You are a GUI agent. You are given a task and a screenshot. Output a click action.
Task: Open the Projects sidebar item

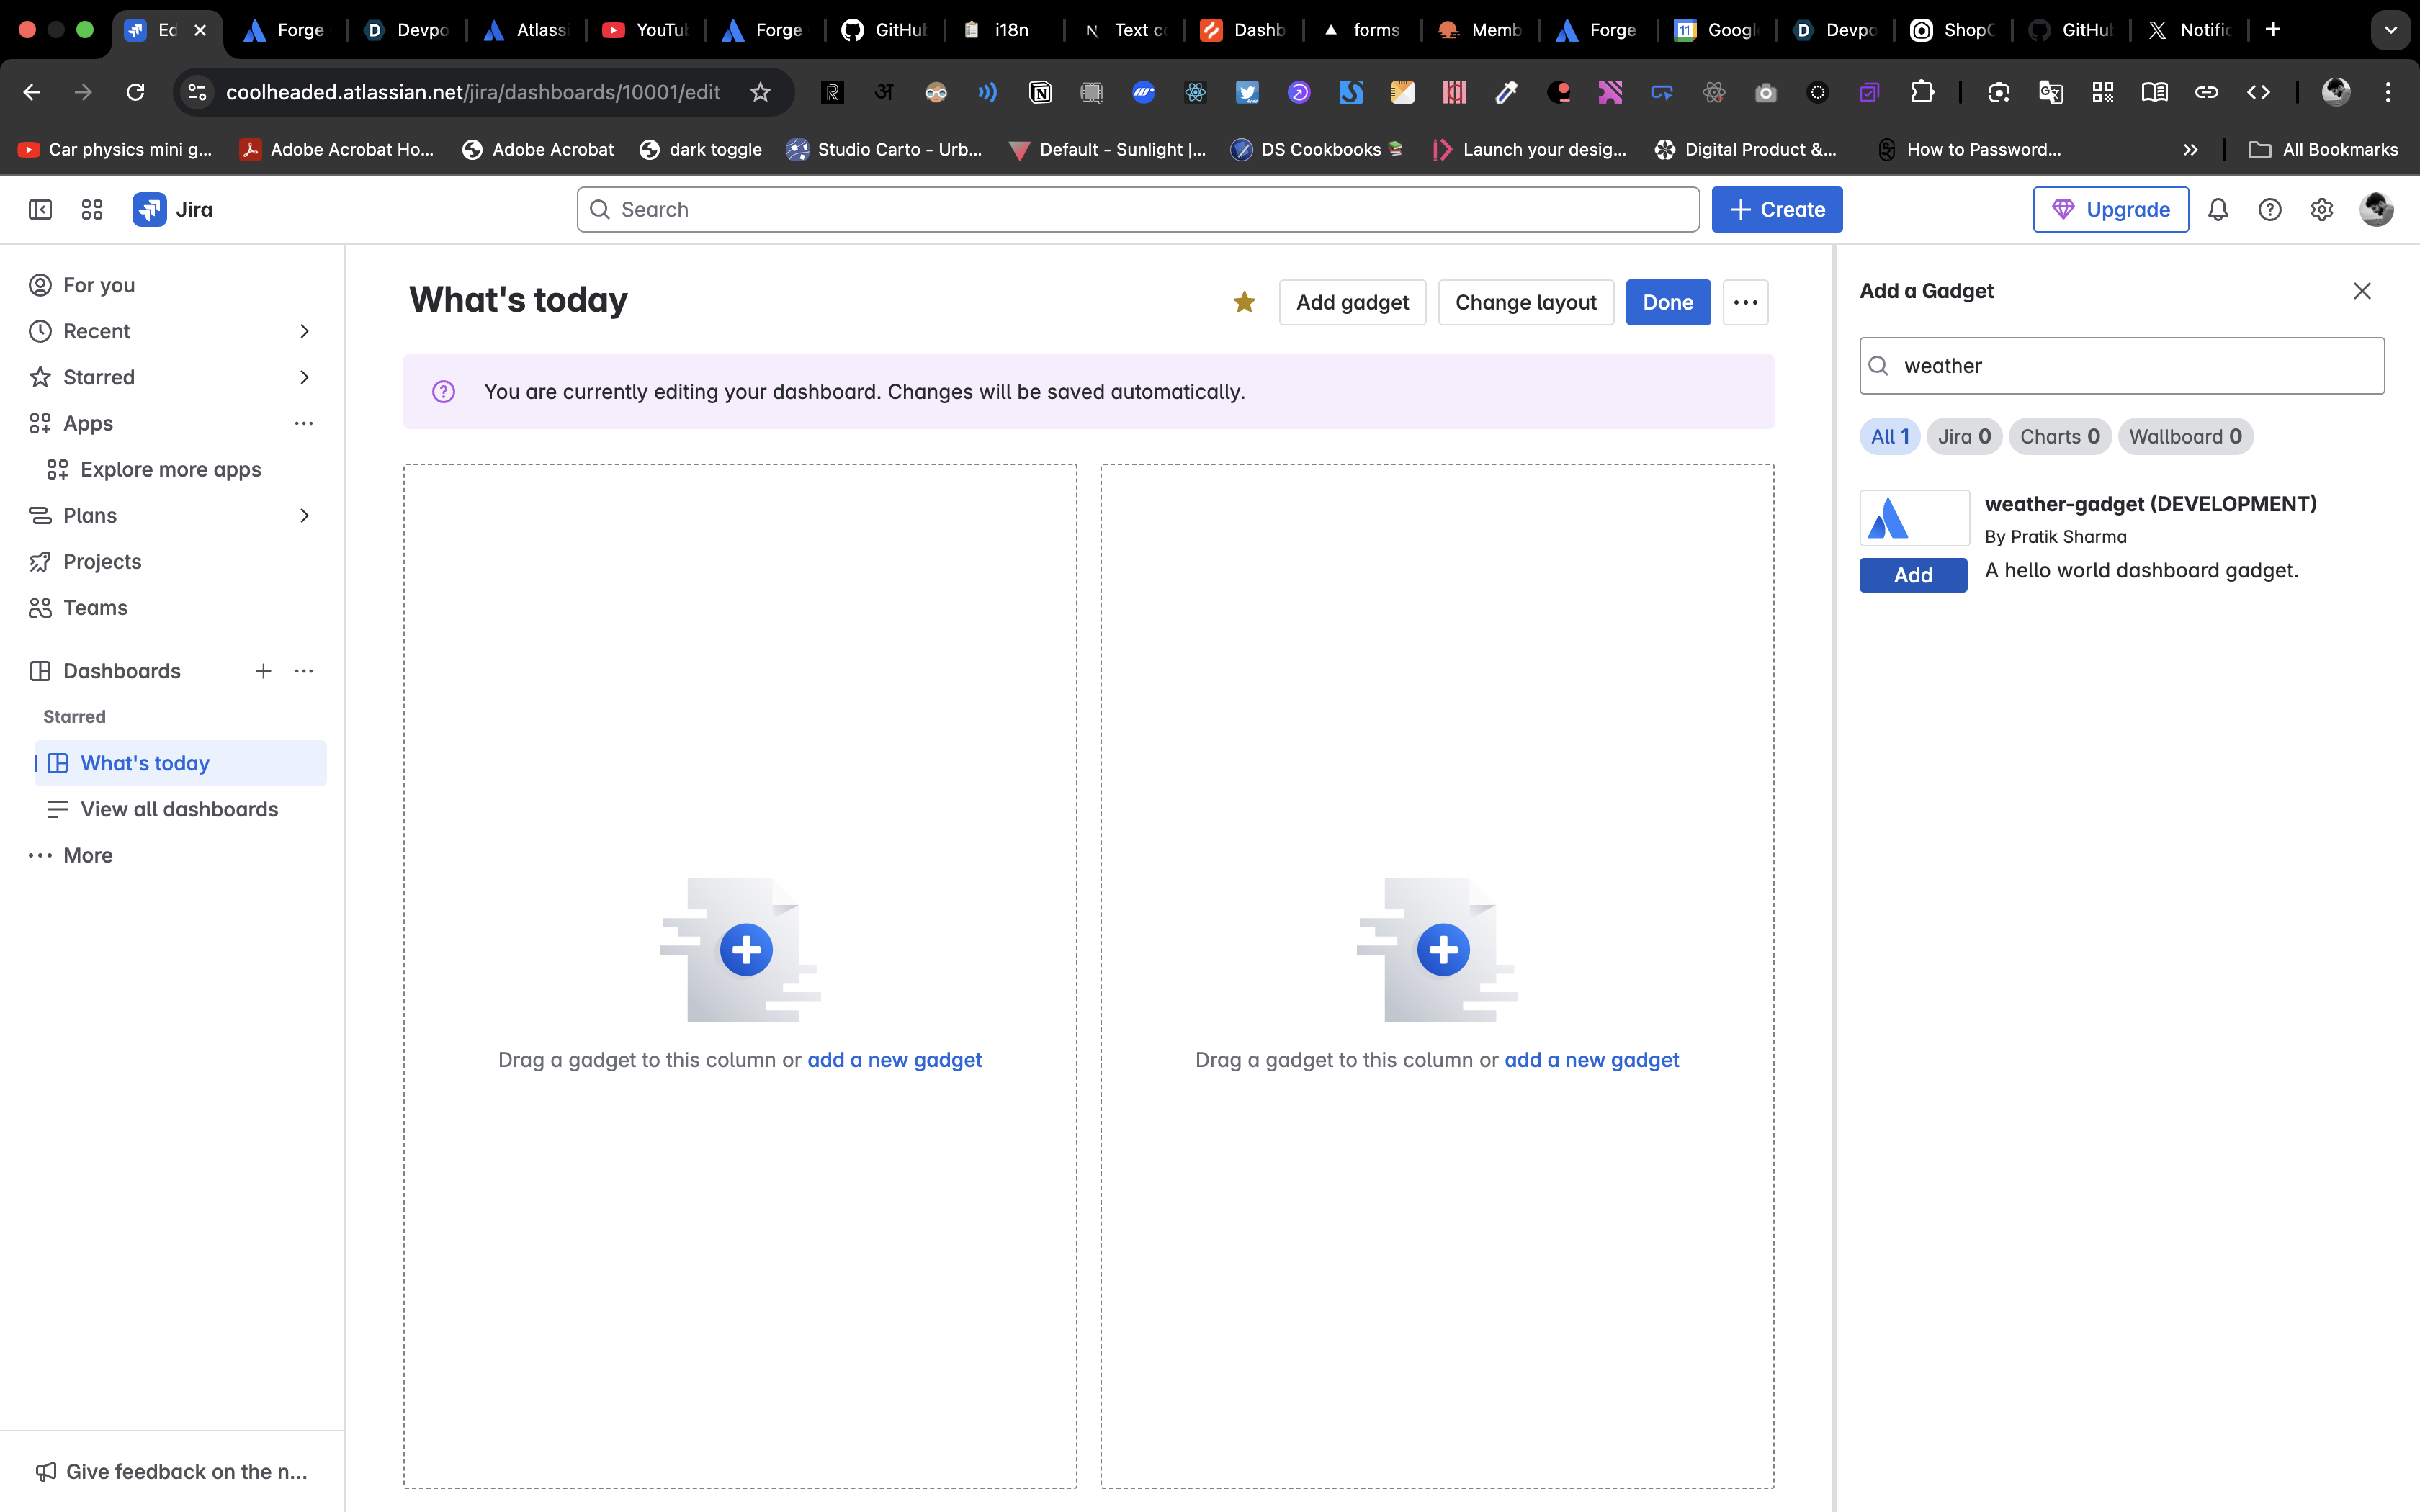pyautogui.click(x=102, y=561)
